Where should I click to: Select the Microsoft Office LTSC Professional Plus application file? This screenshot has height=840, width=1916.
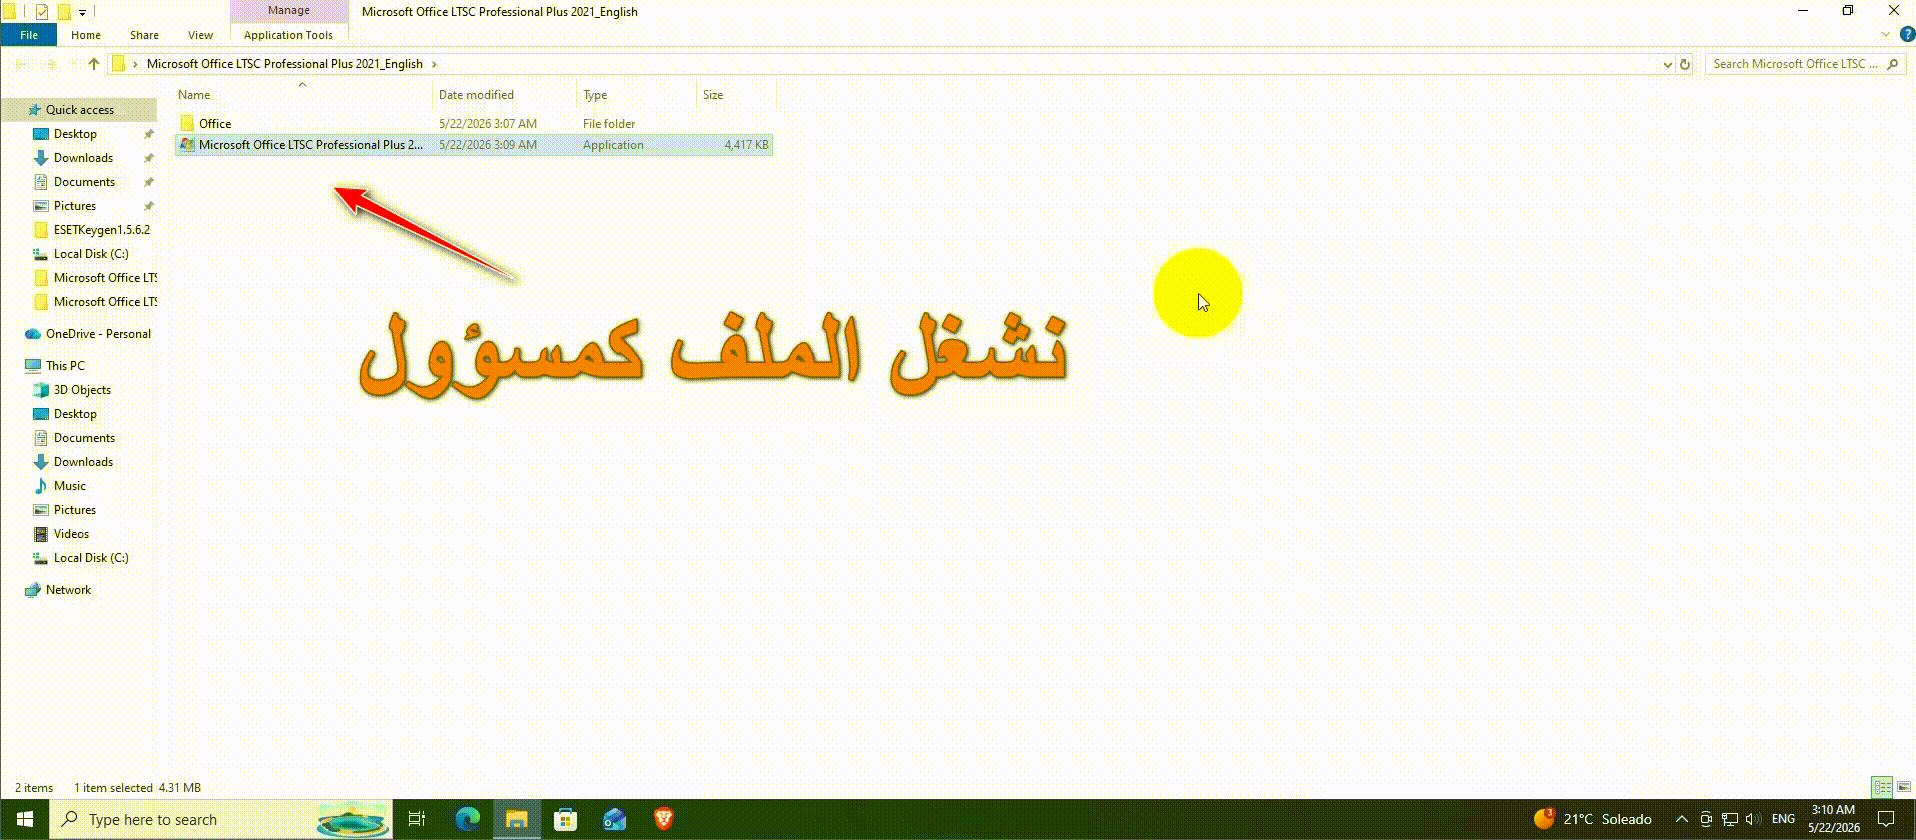pos(474,145)
